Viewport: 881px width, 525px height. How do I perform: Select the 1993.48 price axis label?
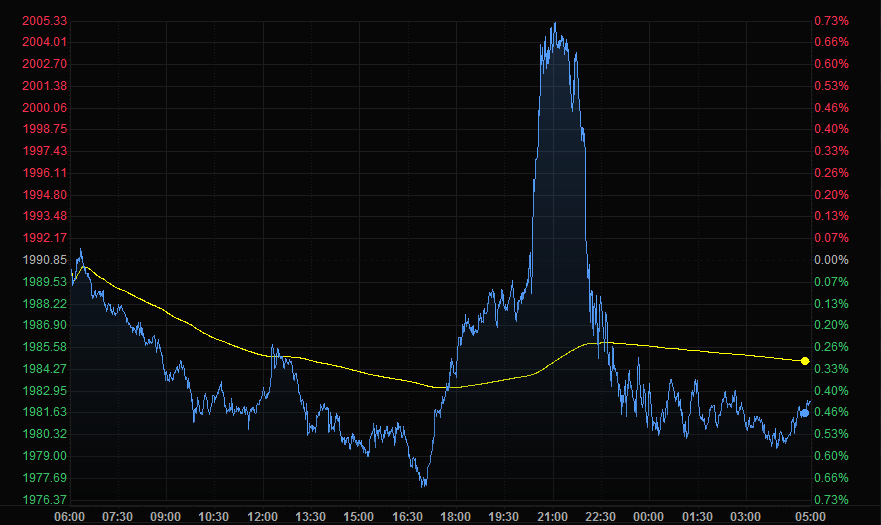pyautogui.click(x=44, y=216)
